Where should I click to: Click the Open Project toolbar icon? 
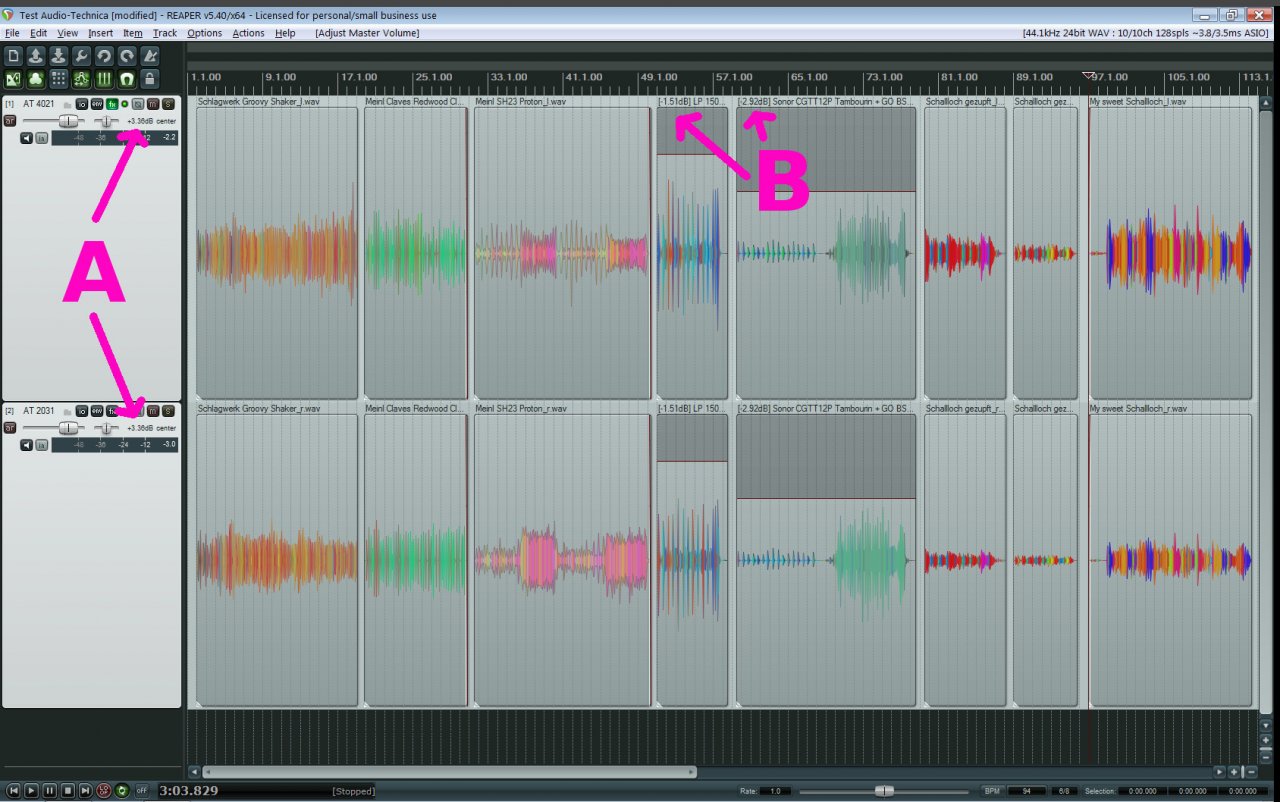(36, 56)
